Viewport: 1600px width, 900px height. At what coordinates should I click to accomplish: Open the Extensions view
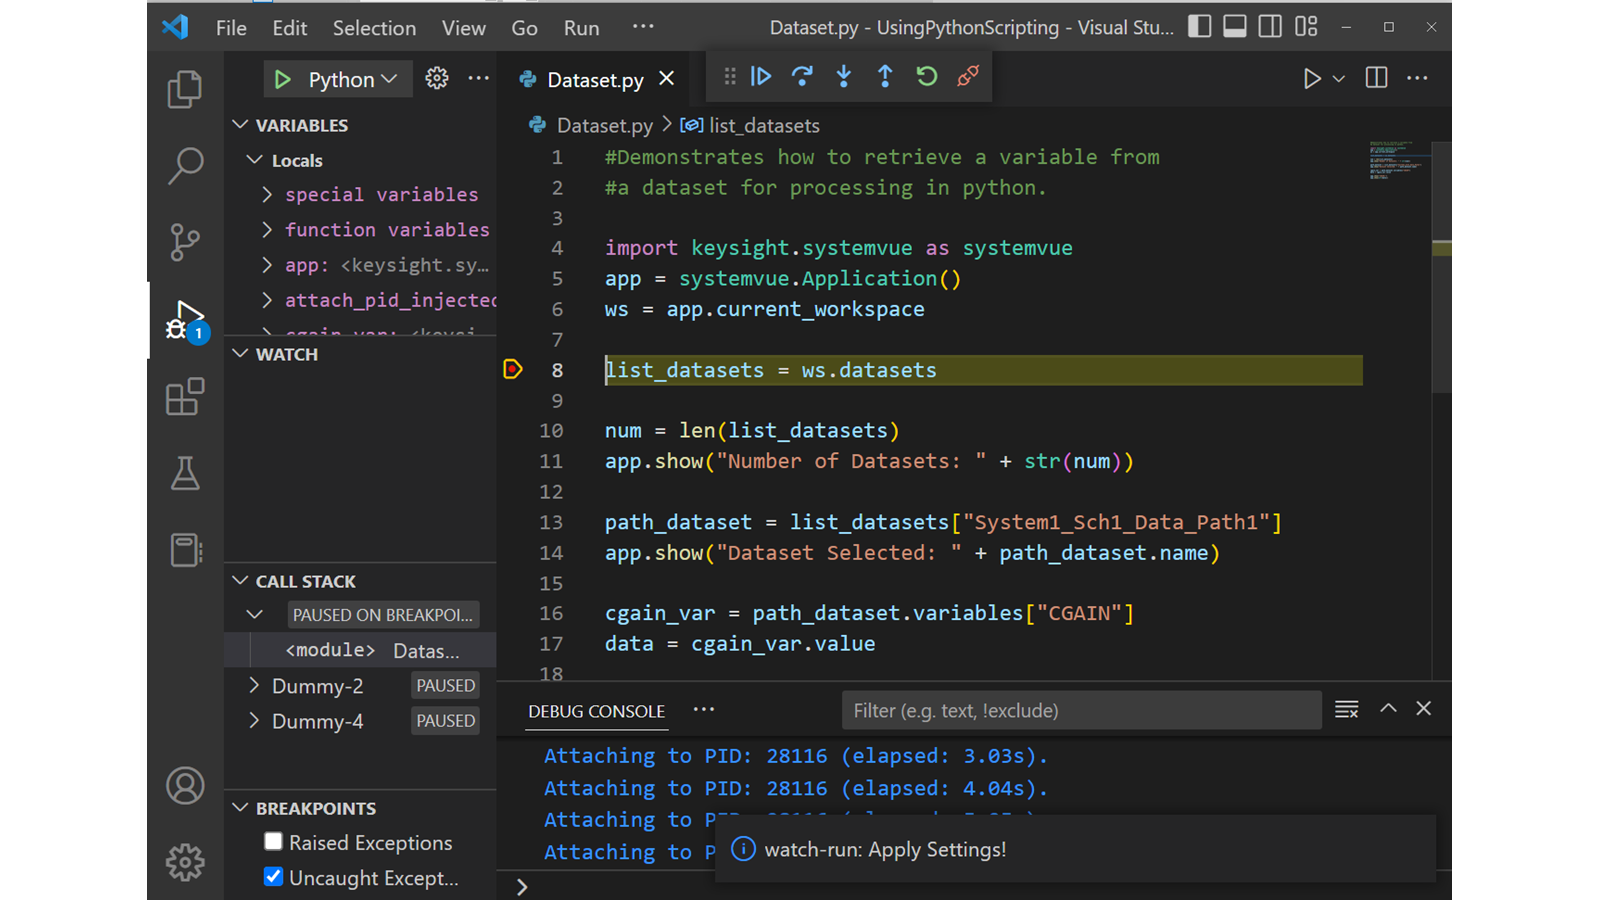click(x=185, y=397)
